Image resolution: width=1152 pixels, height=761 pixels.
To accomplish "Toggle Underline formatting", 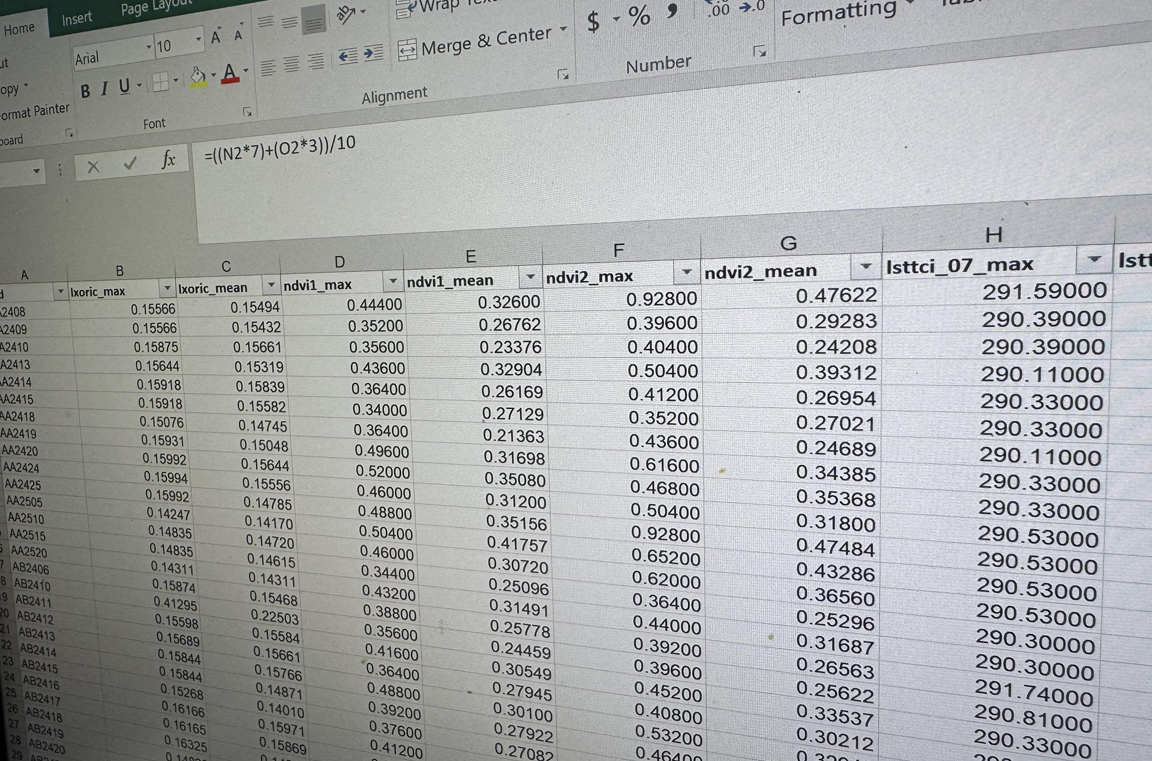I will click(124, 87).
